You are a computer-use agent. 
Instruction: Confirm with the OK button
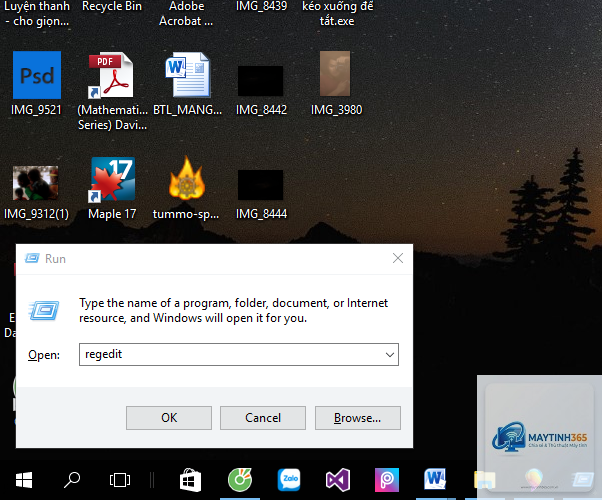pos(169,418)
